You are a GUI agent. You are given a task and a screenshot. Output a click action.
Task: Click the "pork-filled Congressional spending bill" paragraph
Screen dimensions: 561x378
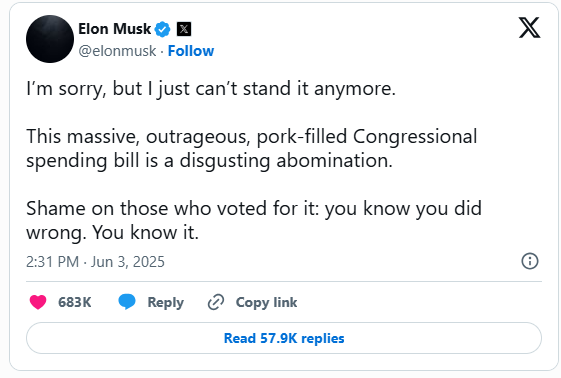pyautogui.click(x=252, y=148)
